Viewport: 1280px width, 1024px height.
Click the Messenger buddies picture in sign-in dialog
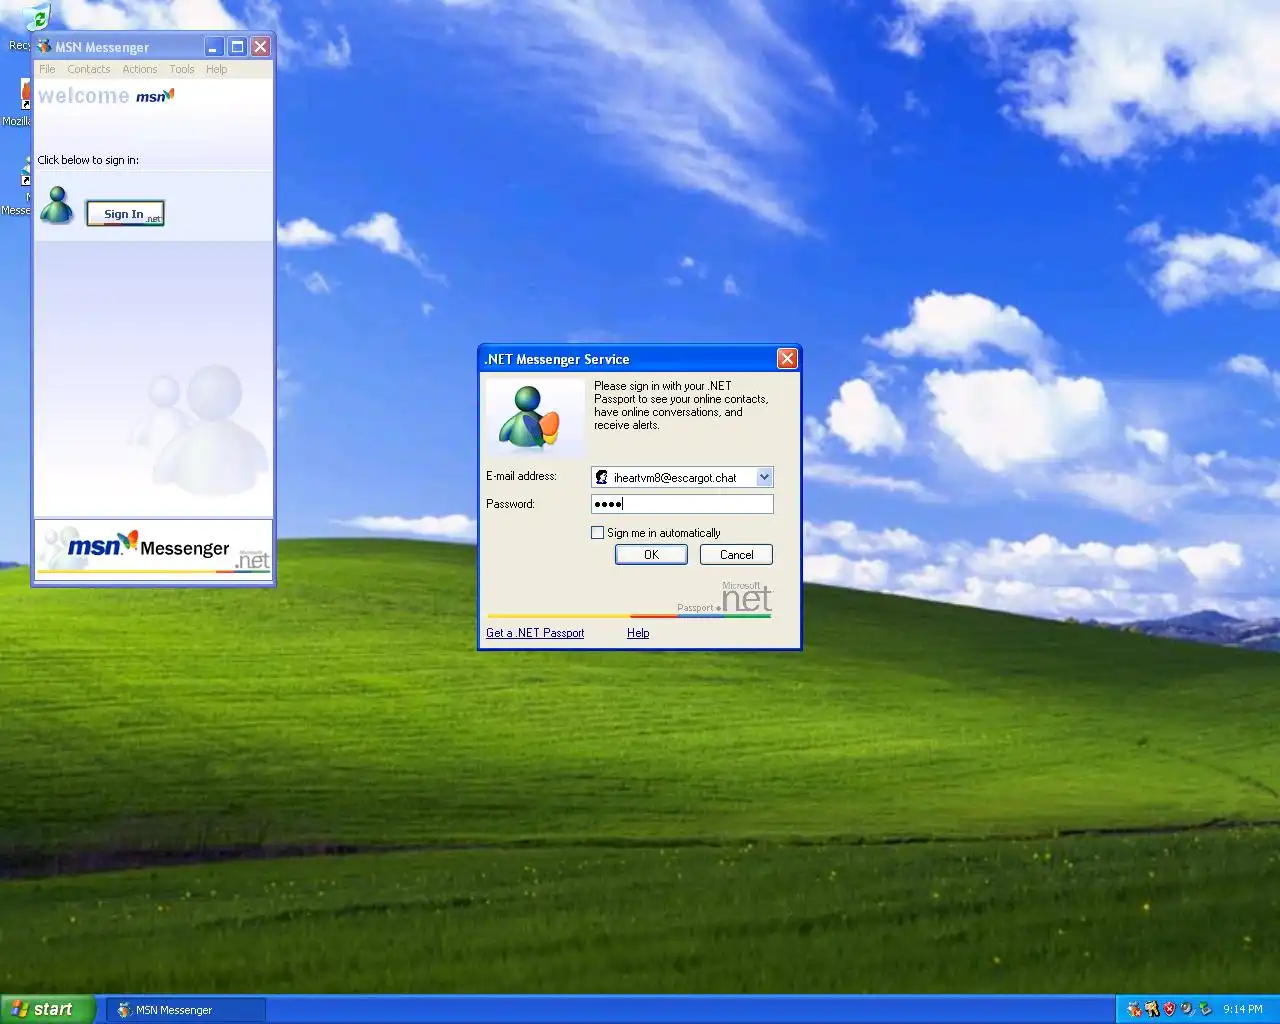533,417
